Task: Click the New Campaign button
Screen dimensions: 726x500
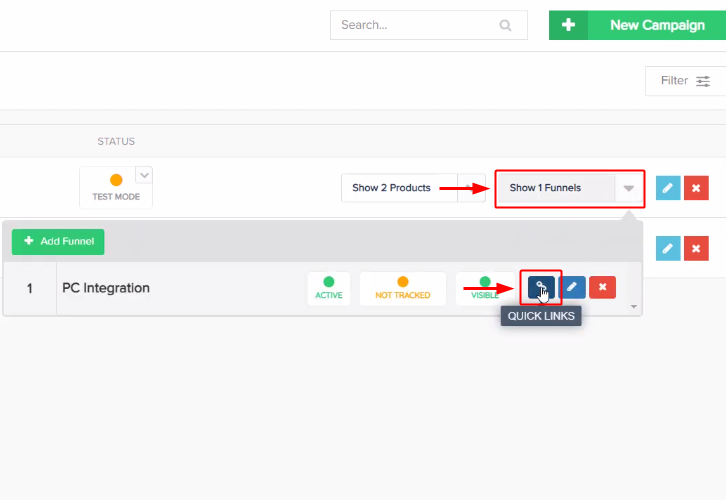Action: 637,26
